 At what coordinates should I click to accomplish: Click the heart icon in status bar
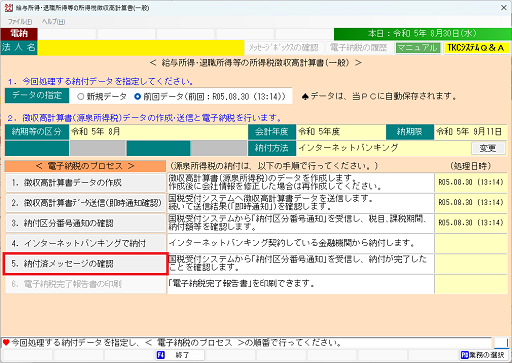tap(6, 342)
